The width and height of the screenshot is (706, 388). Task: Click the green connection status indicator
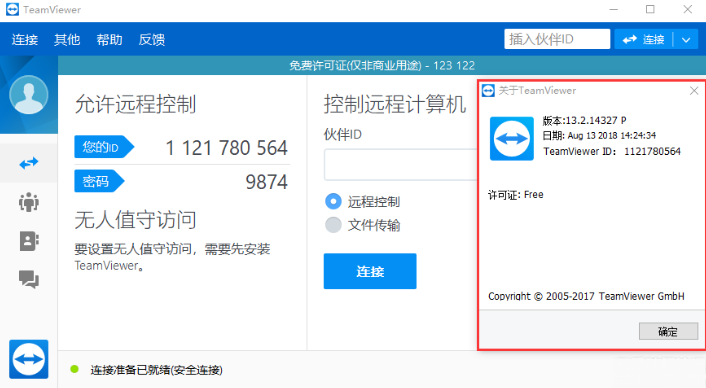point(75,370)
